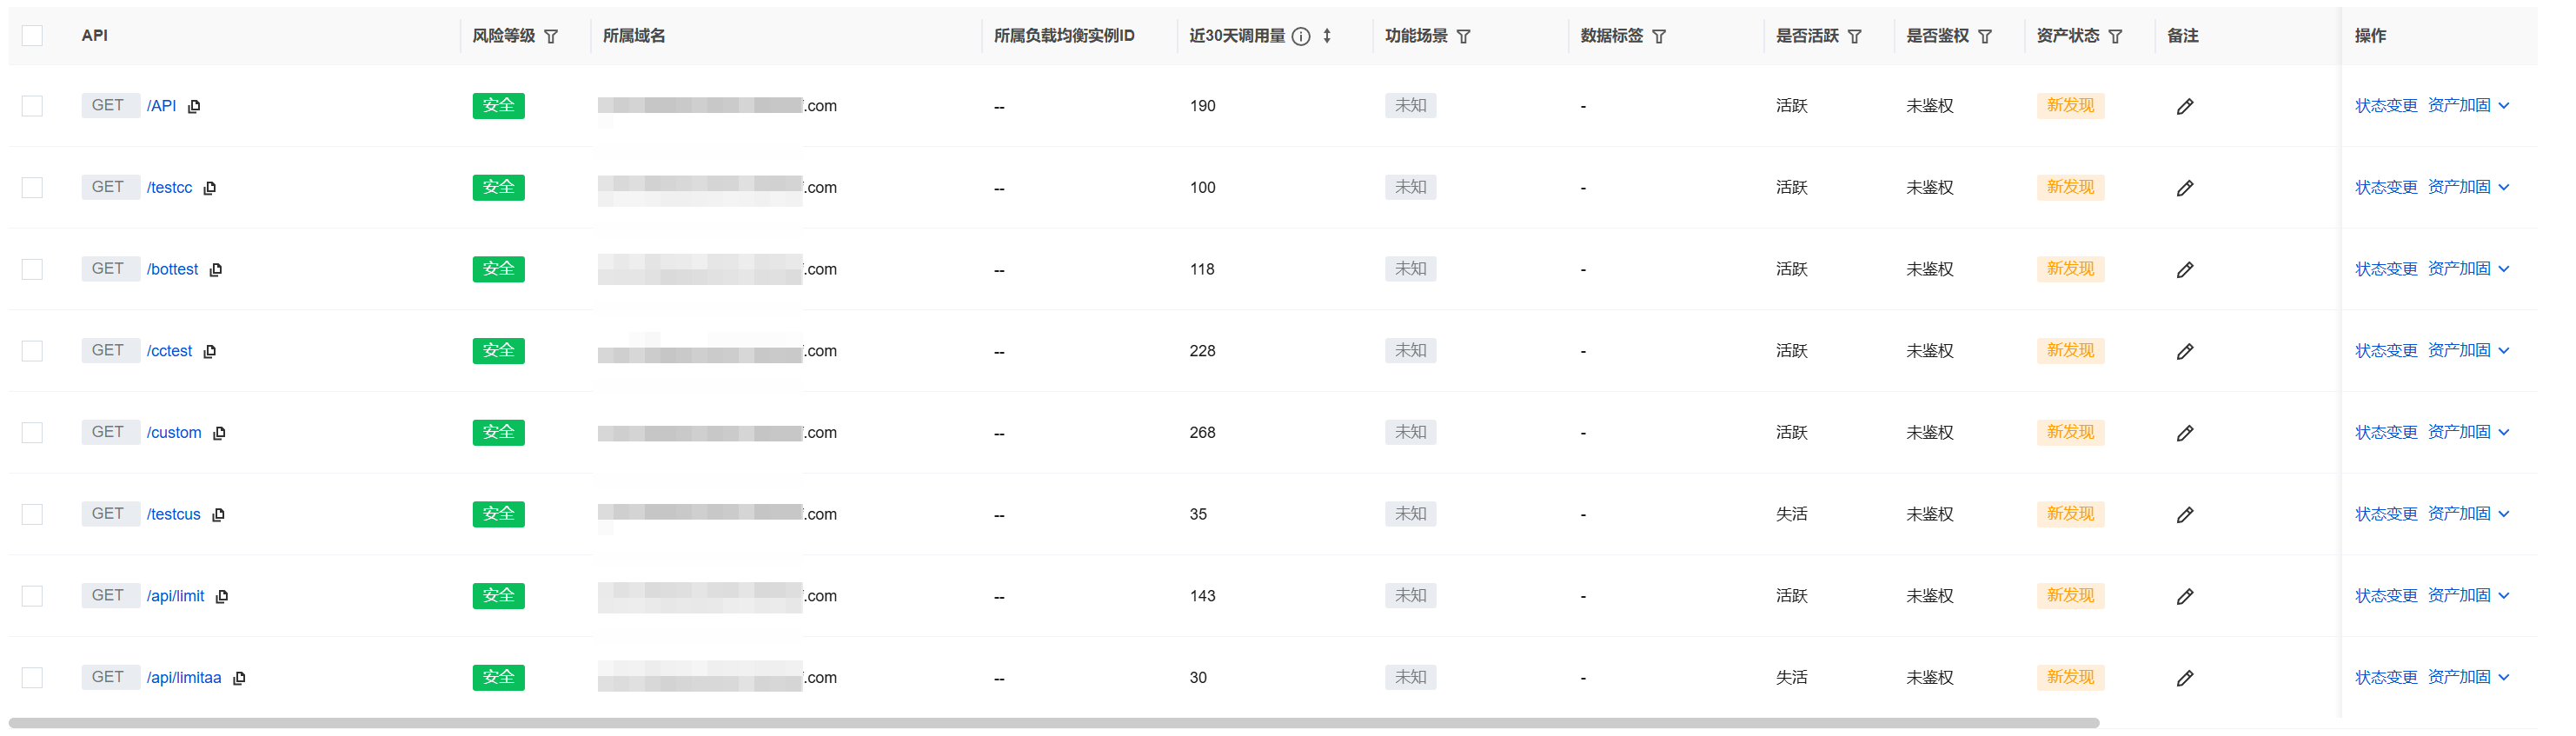
Task: Show info tooltip for 近30天调用量
Action: click(1301, 36)
